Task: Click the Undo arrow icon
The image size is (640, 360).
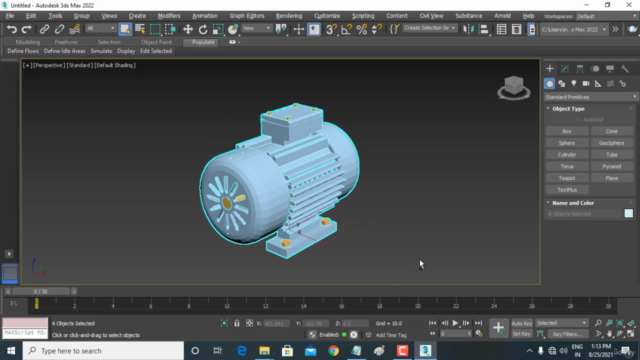Action: 12,29
